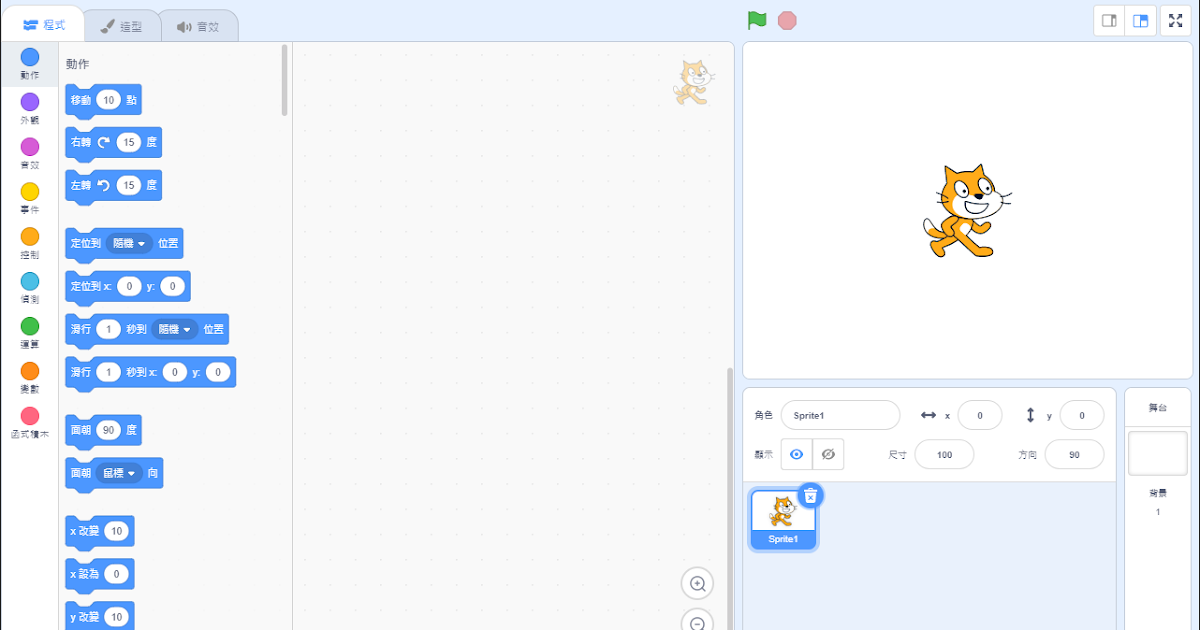1200x630 pixels.
Task: Open the 偵測 blocks category
Action: tap(30, 287)
